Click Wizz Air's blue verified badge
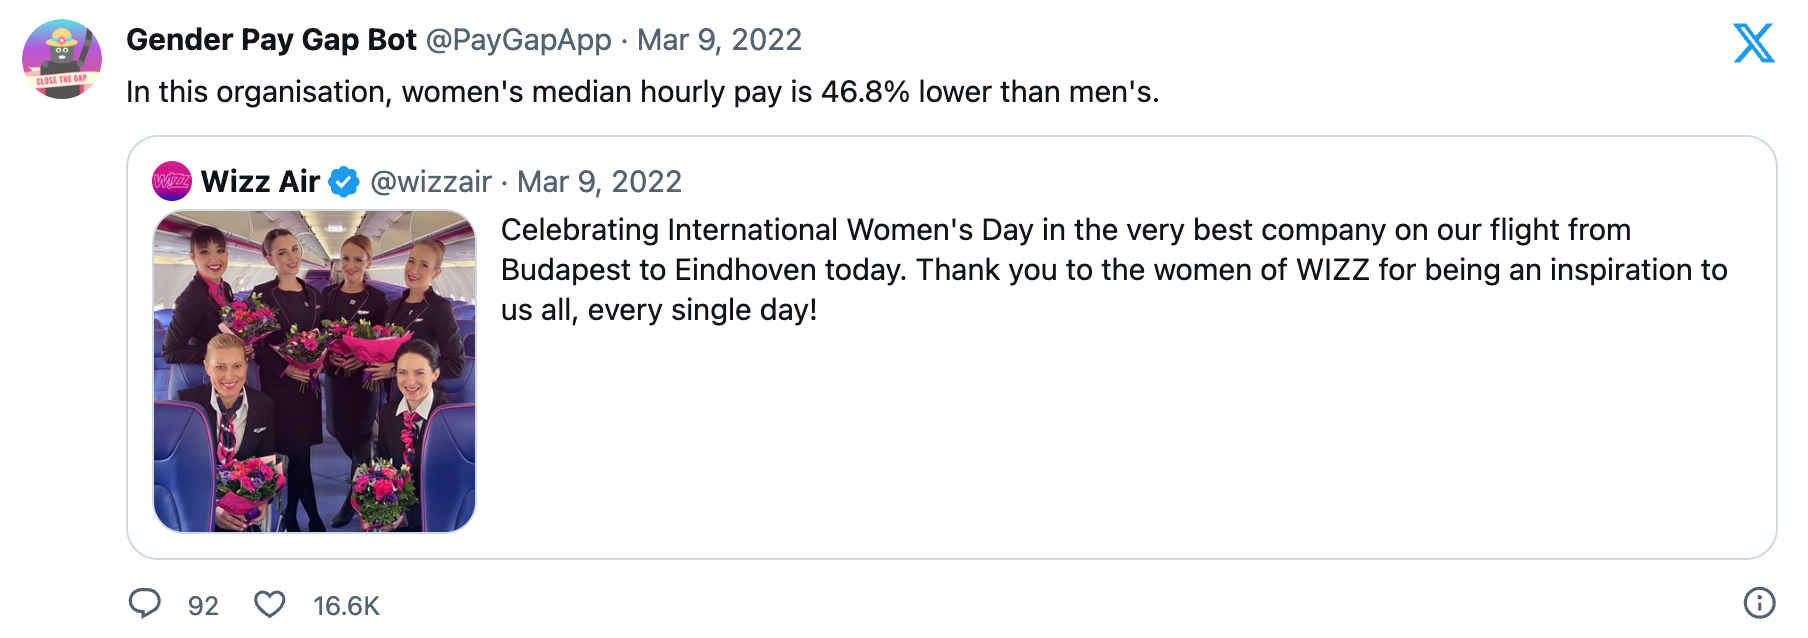Image resolution: width=1808 pixels, height=638 pixels. click(x=344, y=182)
